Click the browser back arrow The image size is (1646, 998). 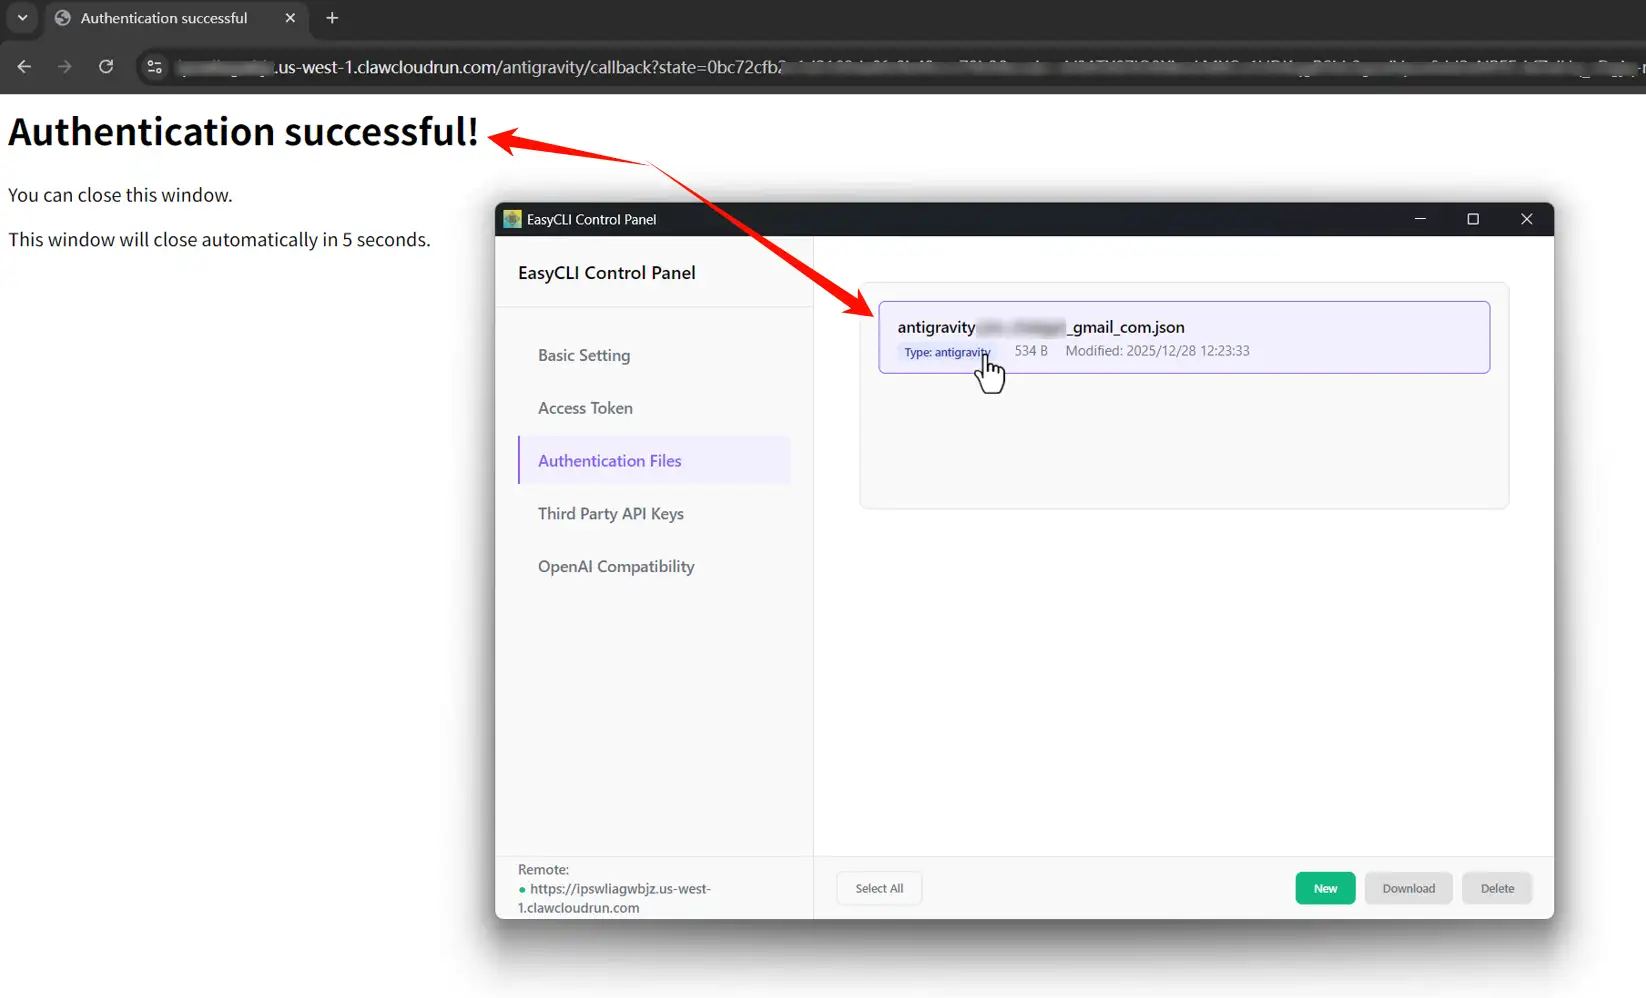pos(24,67)
